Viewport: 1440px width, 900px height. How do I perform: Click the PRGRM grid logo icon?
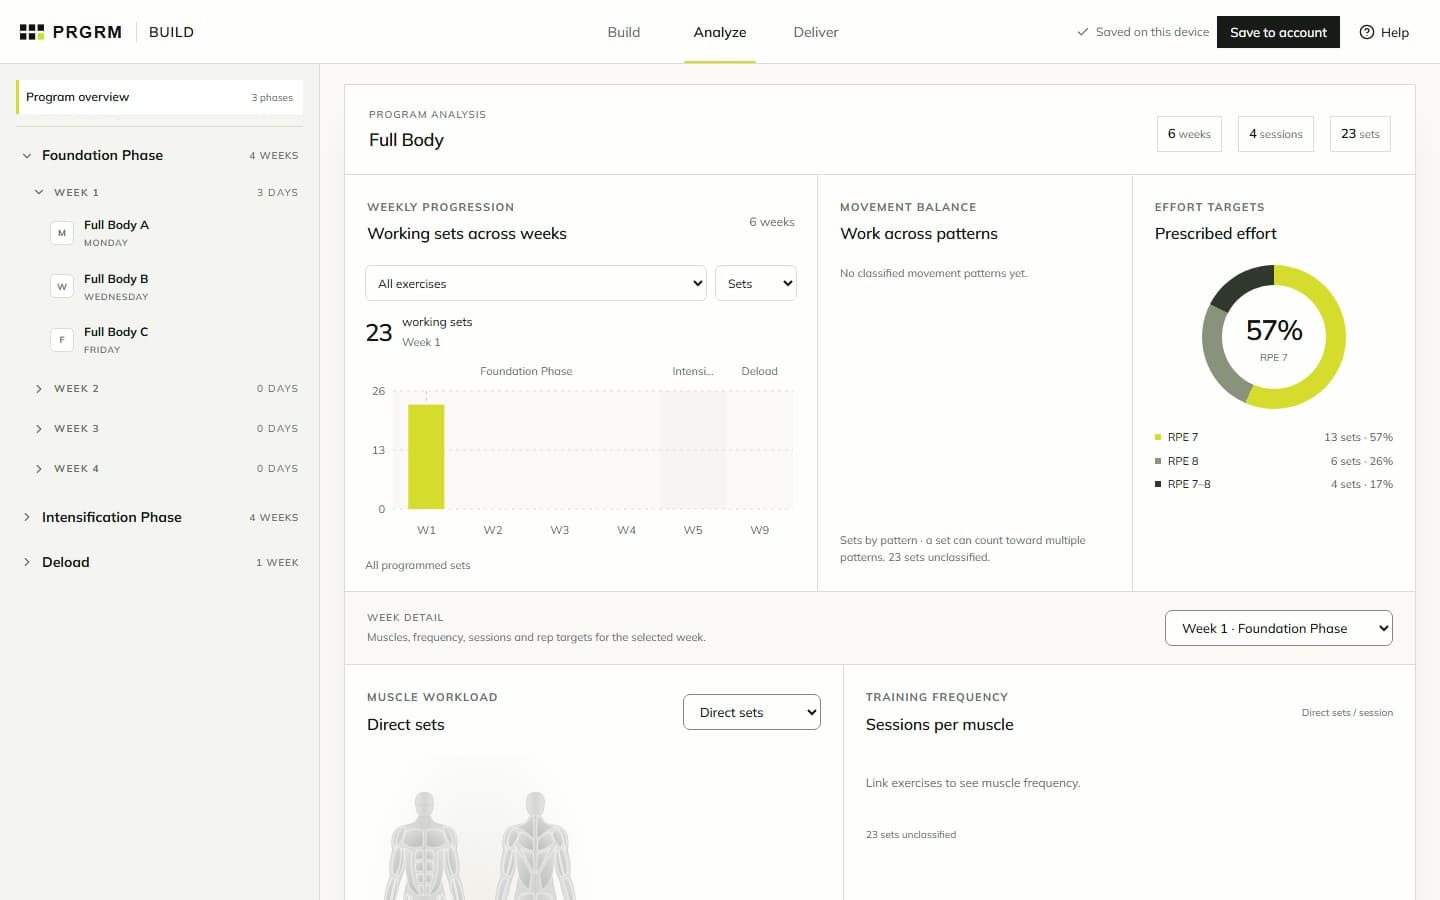[32, 32]
